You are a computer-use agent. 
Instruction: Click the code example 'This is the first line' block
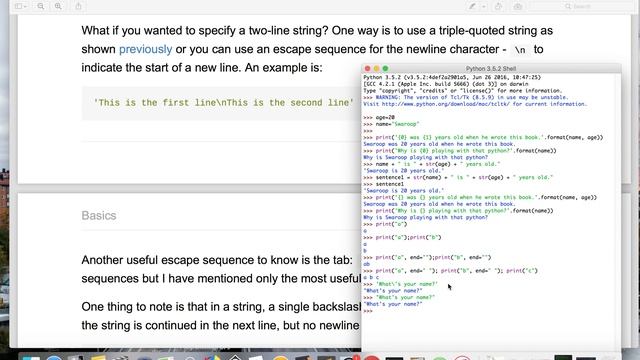click(223, 102)
